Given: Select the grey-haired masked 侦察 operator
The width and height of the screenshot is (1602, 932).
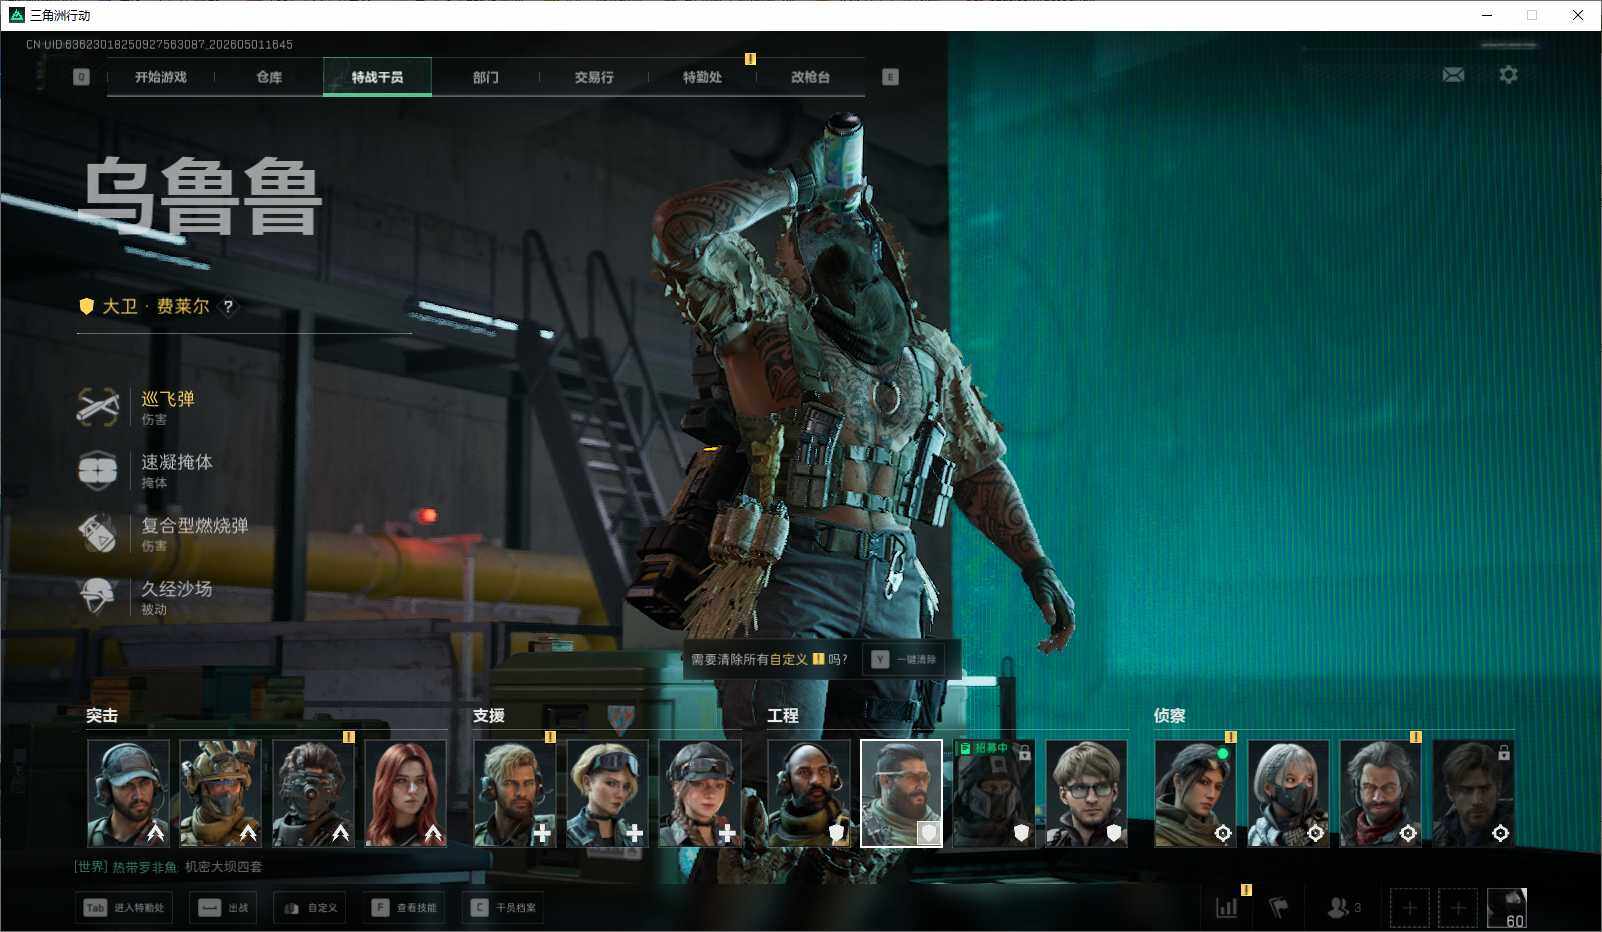Looking at the screenshot, I should click(1288, 793).
